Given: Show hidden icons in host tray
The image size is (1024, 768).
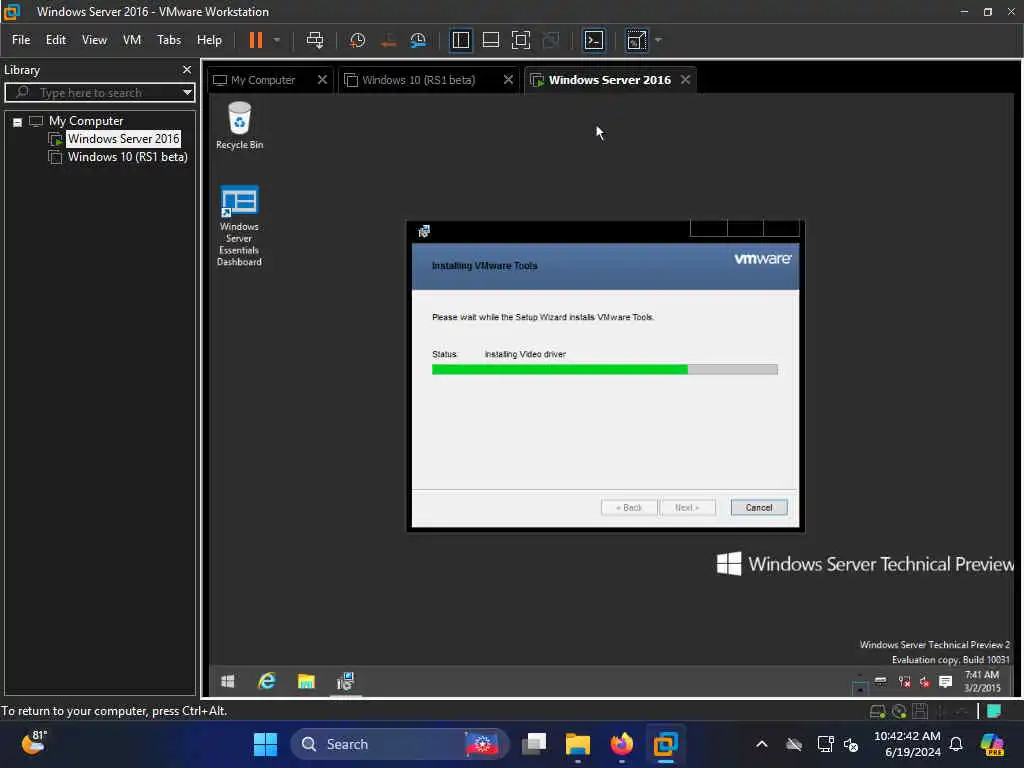Looking at the screenshot, I should click(x=761, y=744).
